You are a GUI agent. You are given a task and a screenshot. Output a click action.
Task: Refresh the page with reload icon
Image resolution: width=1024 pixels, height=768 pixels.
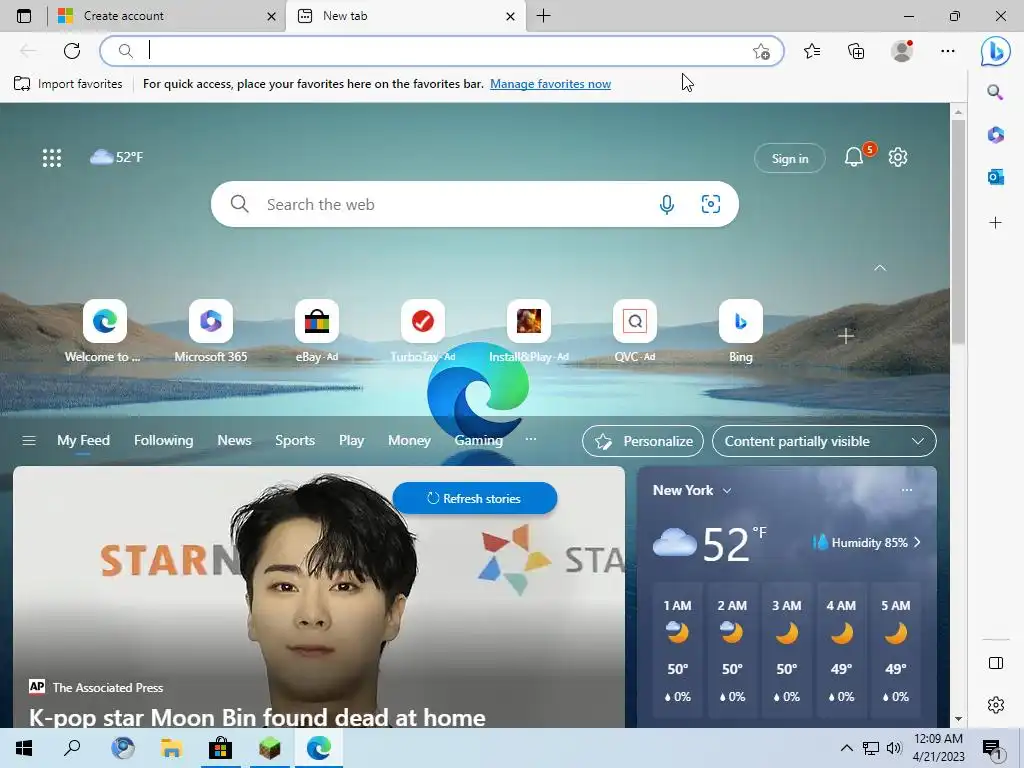[x=72, y=50]
